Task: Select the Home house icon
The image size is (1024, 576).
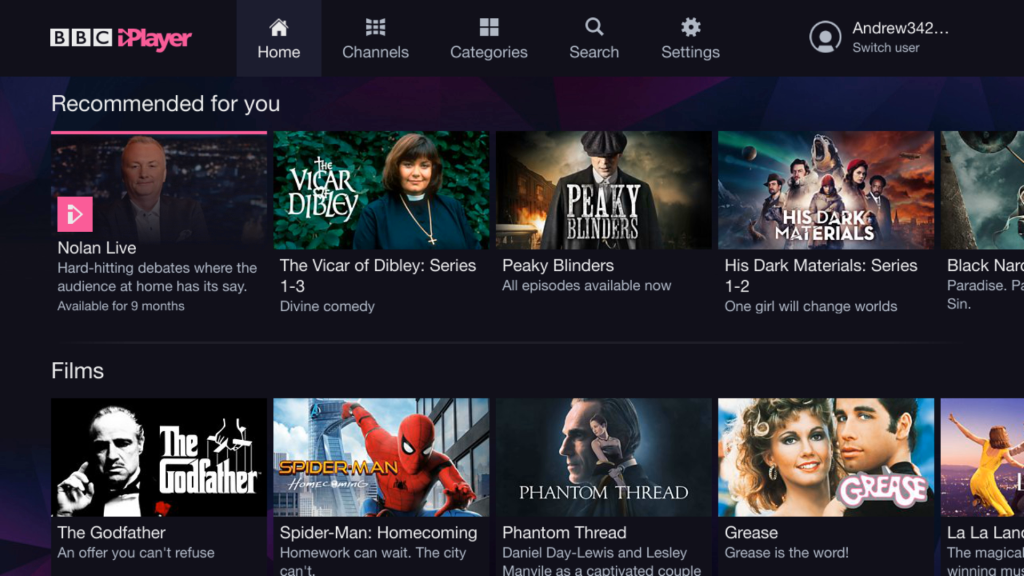Action: tap(279, 27)
